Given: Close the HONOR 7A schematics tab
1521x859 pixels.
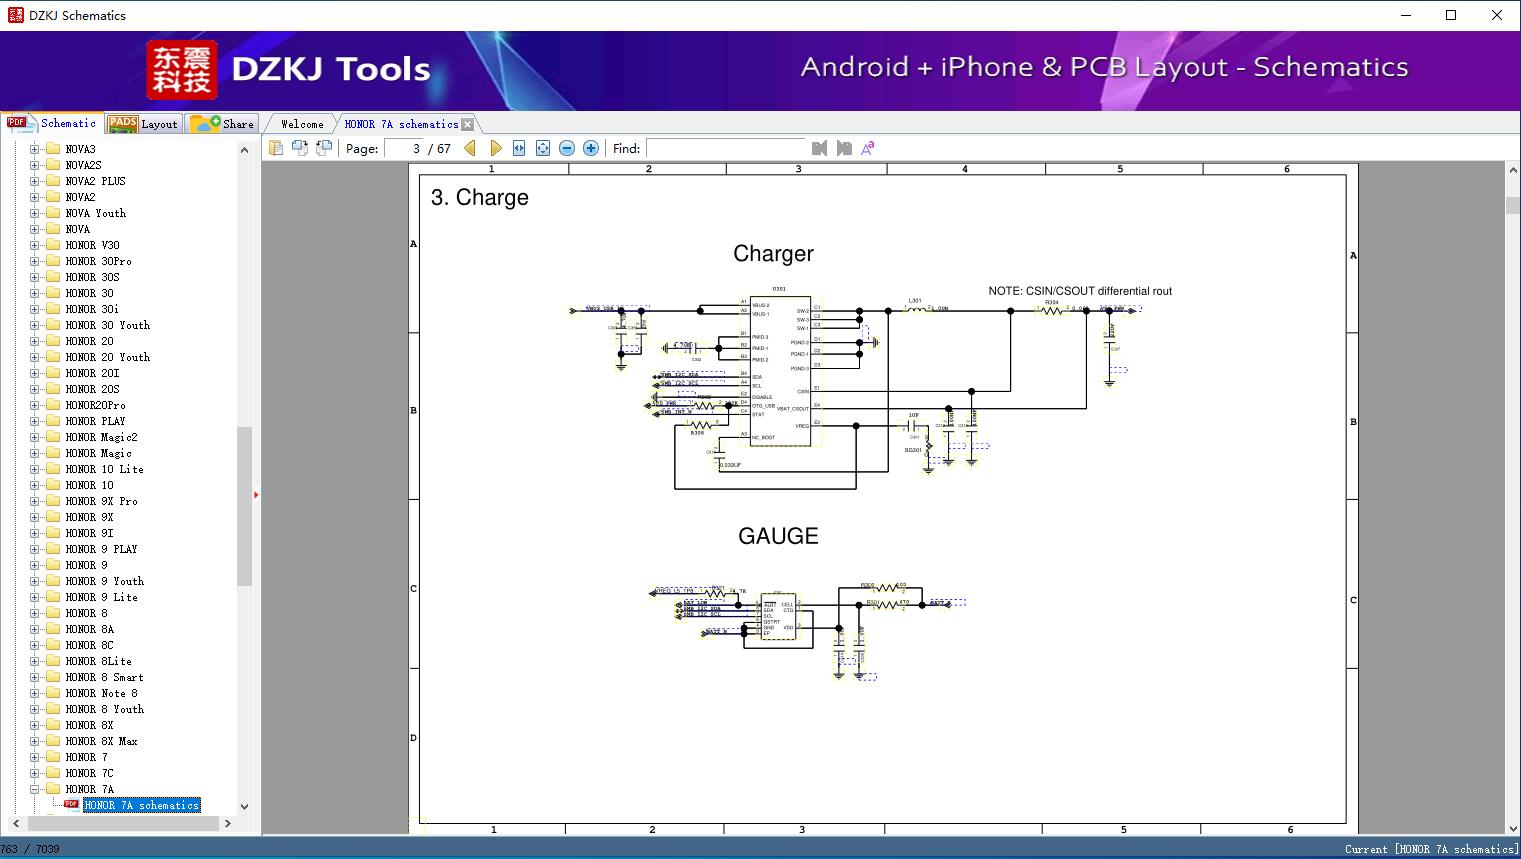Looking at the screenshot, I should [467, 124].
